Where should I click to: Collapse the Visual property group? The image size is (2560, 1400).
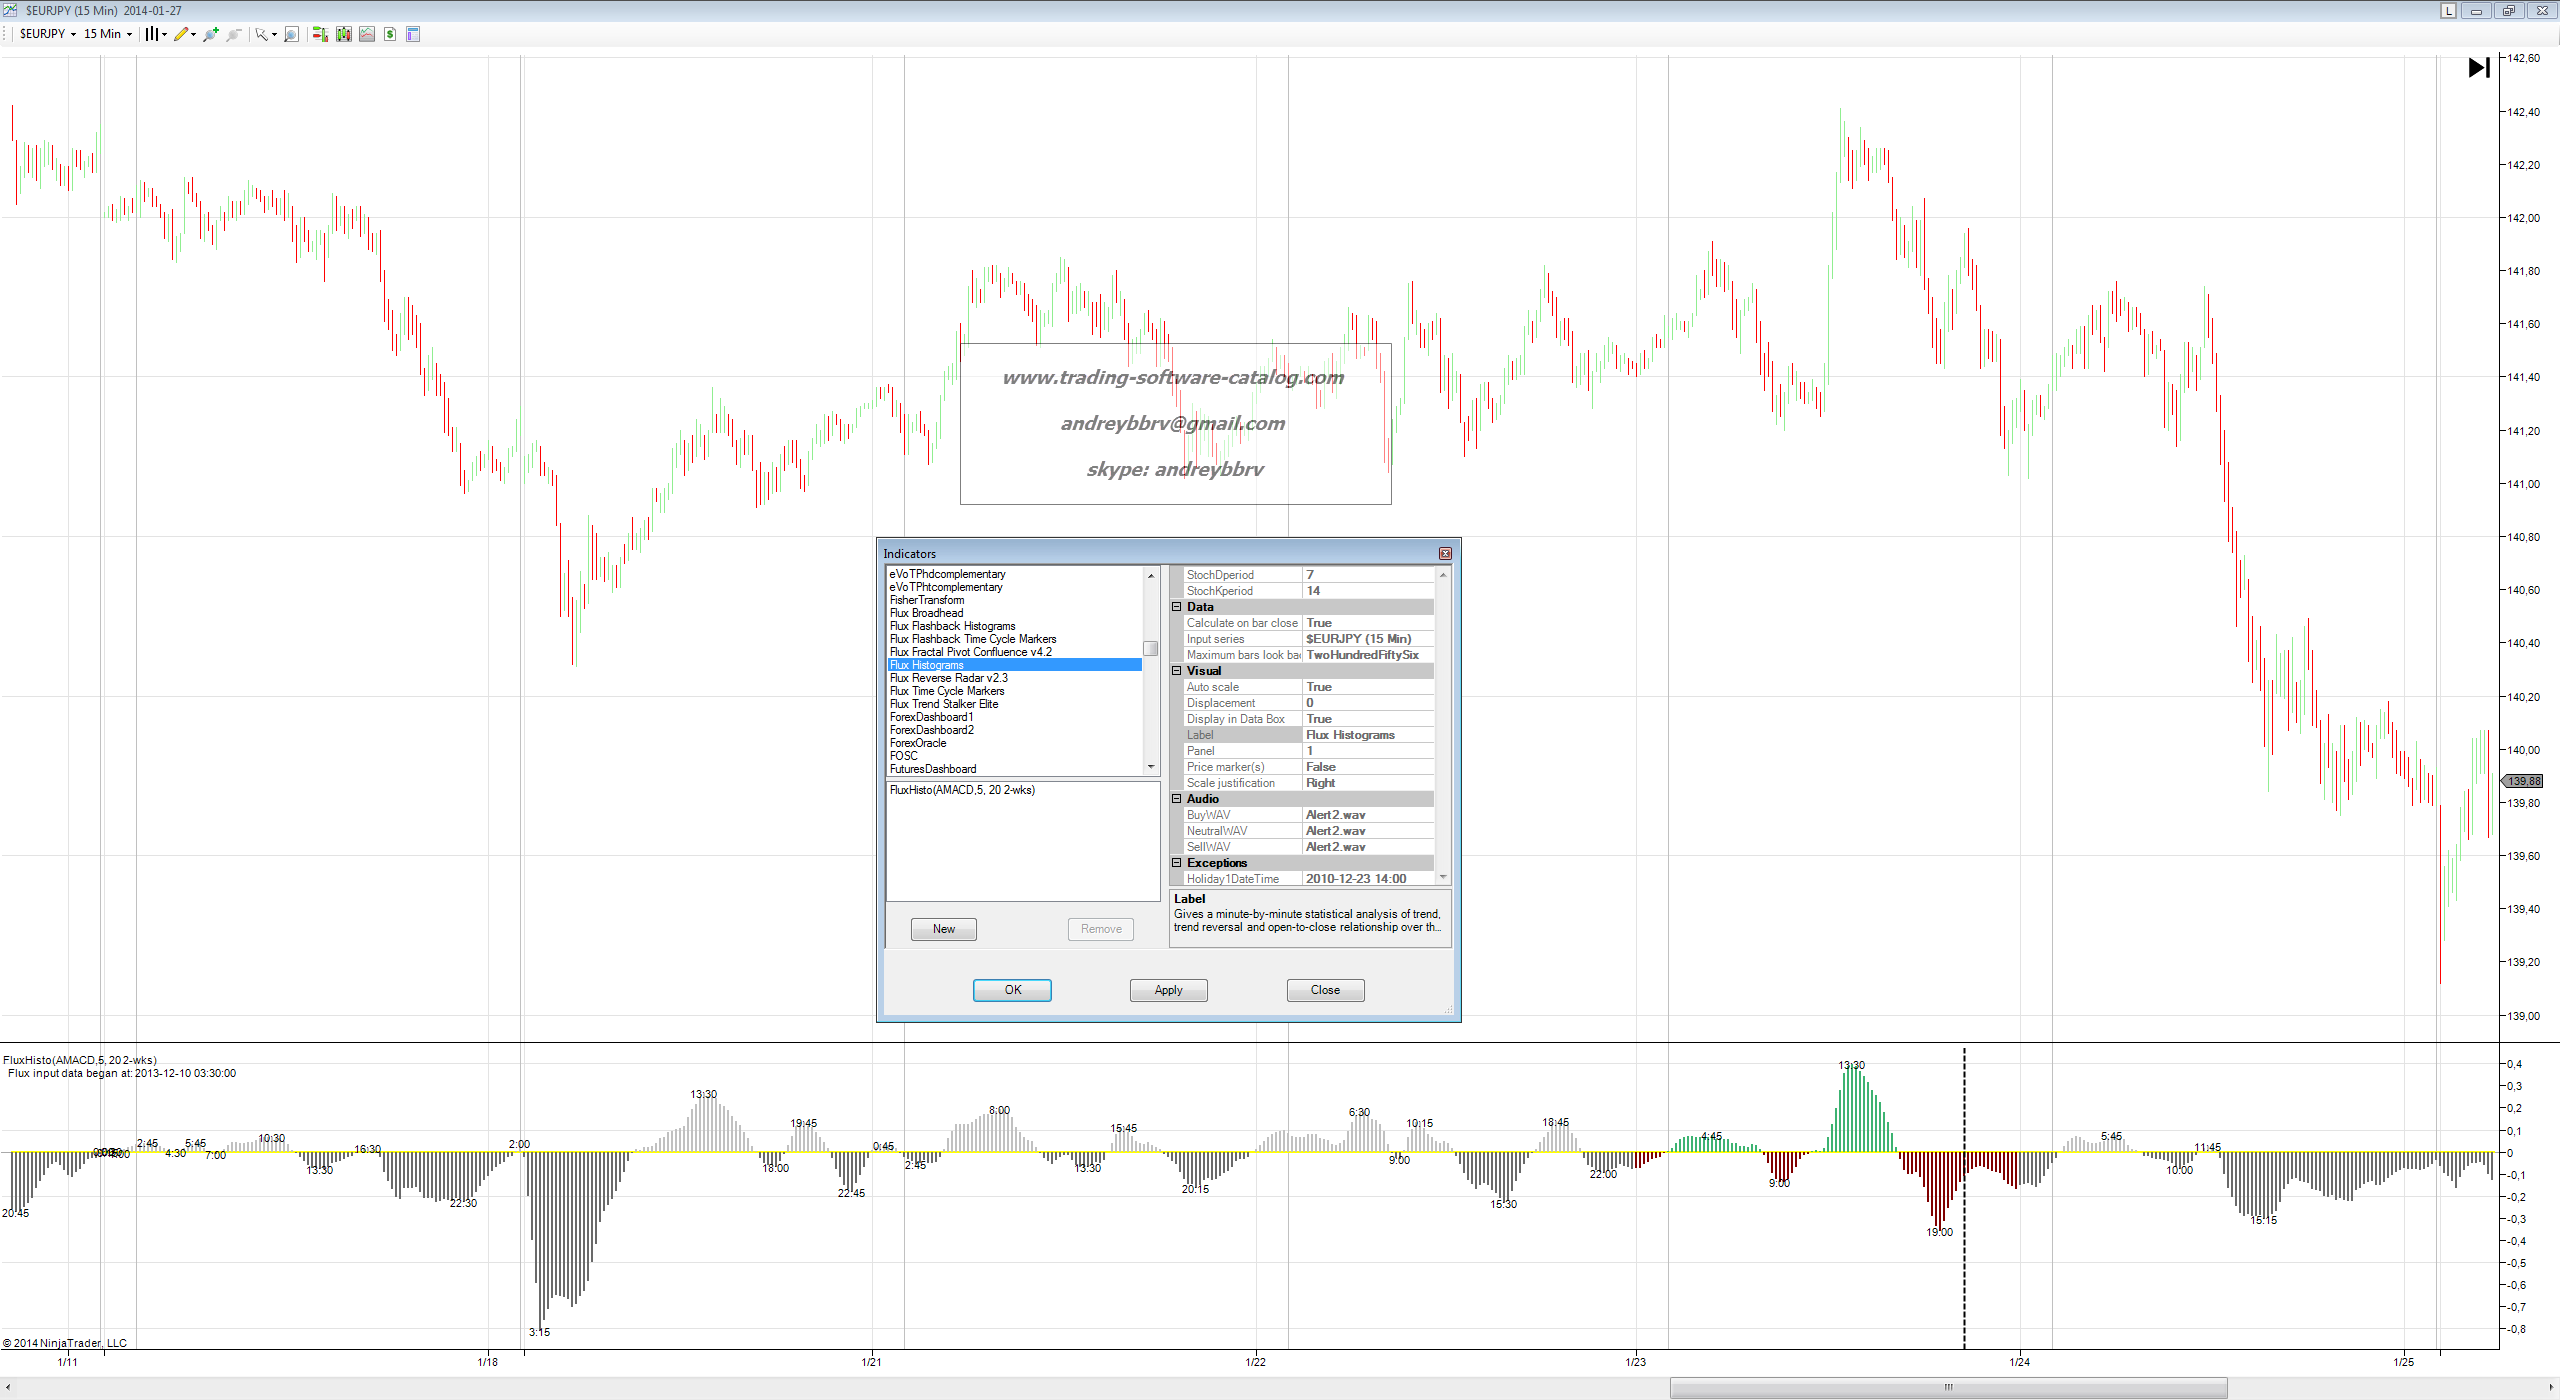click(x=1177, y=671)
